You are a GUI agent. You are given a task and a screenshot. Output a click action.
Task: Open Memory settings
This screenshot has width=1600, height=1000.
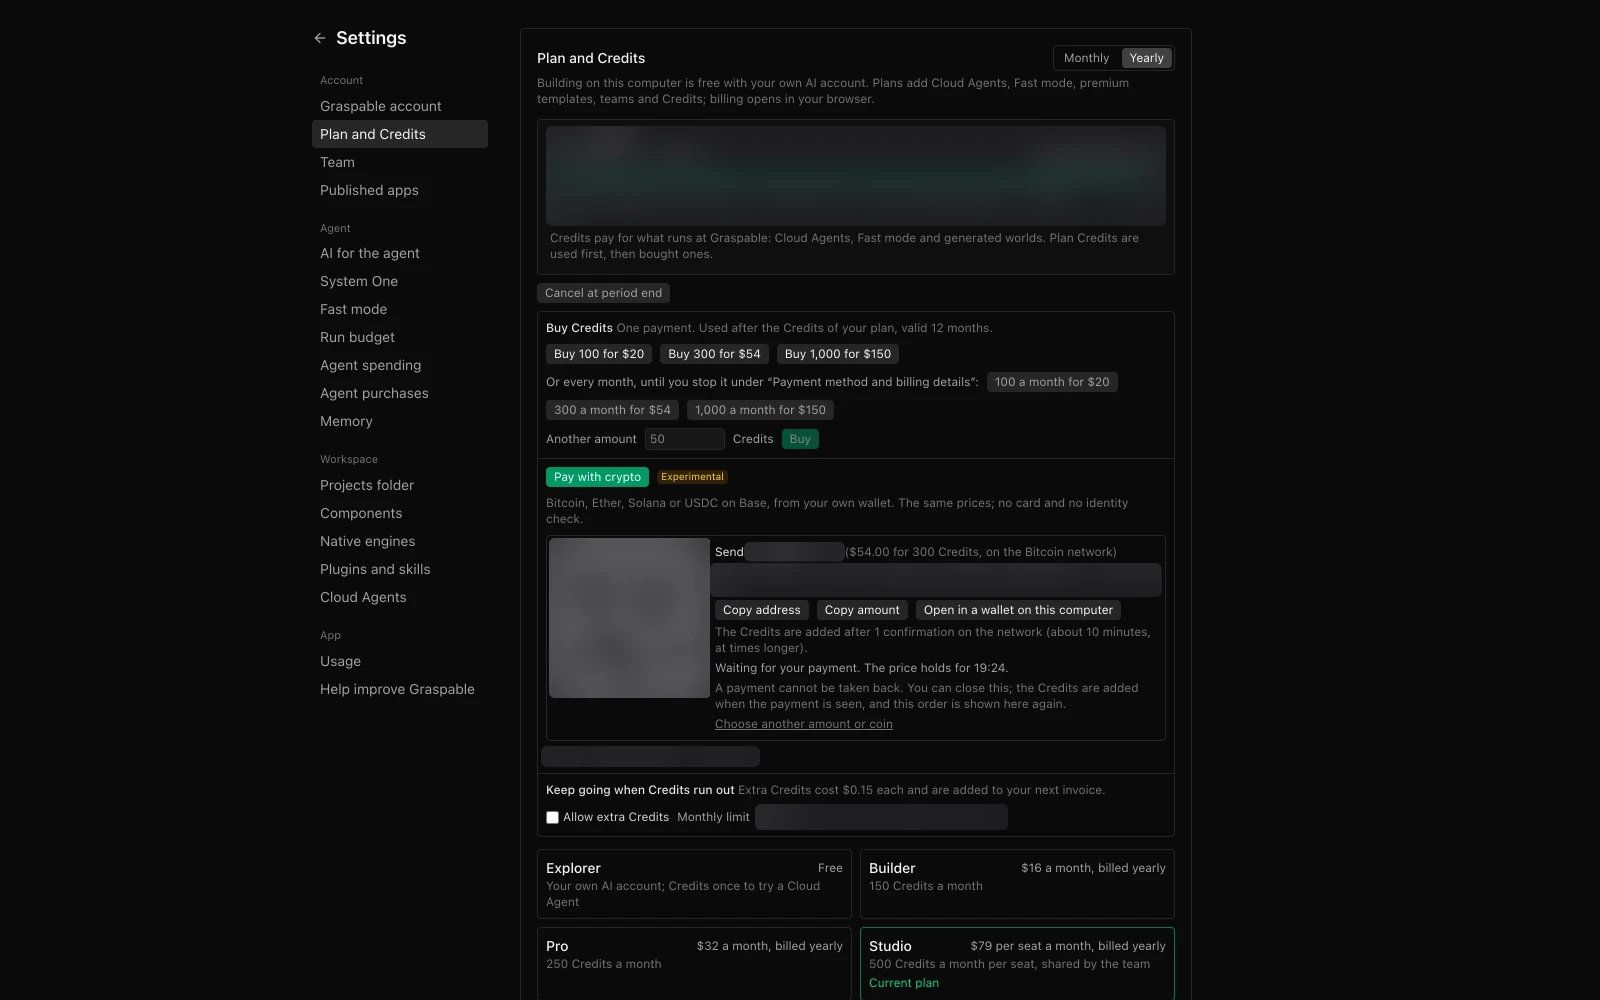[400, 421]
